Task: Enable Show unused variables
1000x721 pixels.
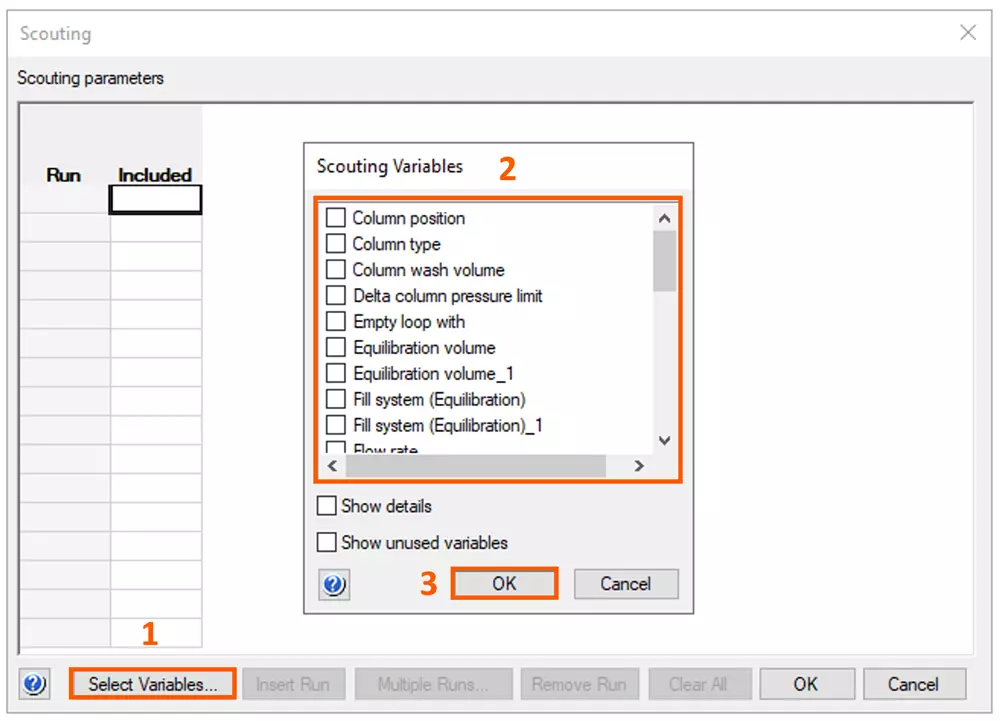Action: click(x=327, y=542)
